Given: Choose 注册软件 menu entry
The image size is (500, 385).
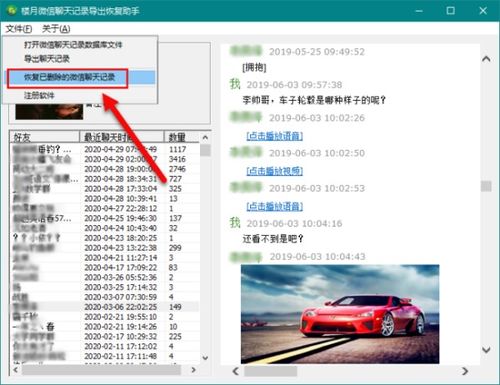Looking at the screenshot, I should point(39,95).
